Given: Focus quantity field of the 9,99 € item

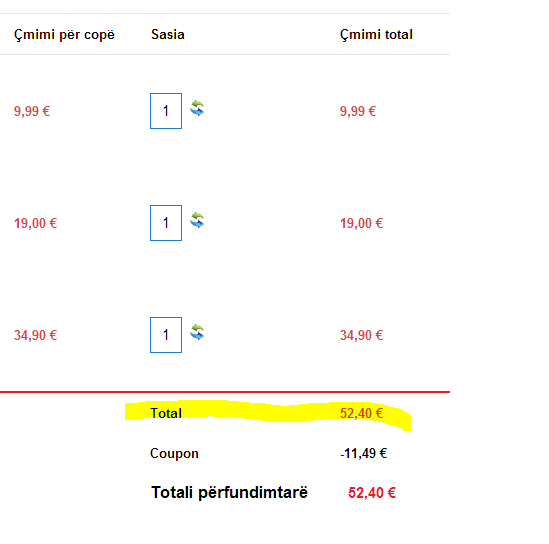Looking at the screenshot, I should pos(166,111).
